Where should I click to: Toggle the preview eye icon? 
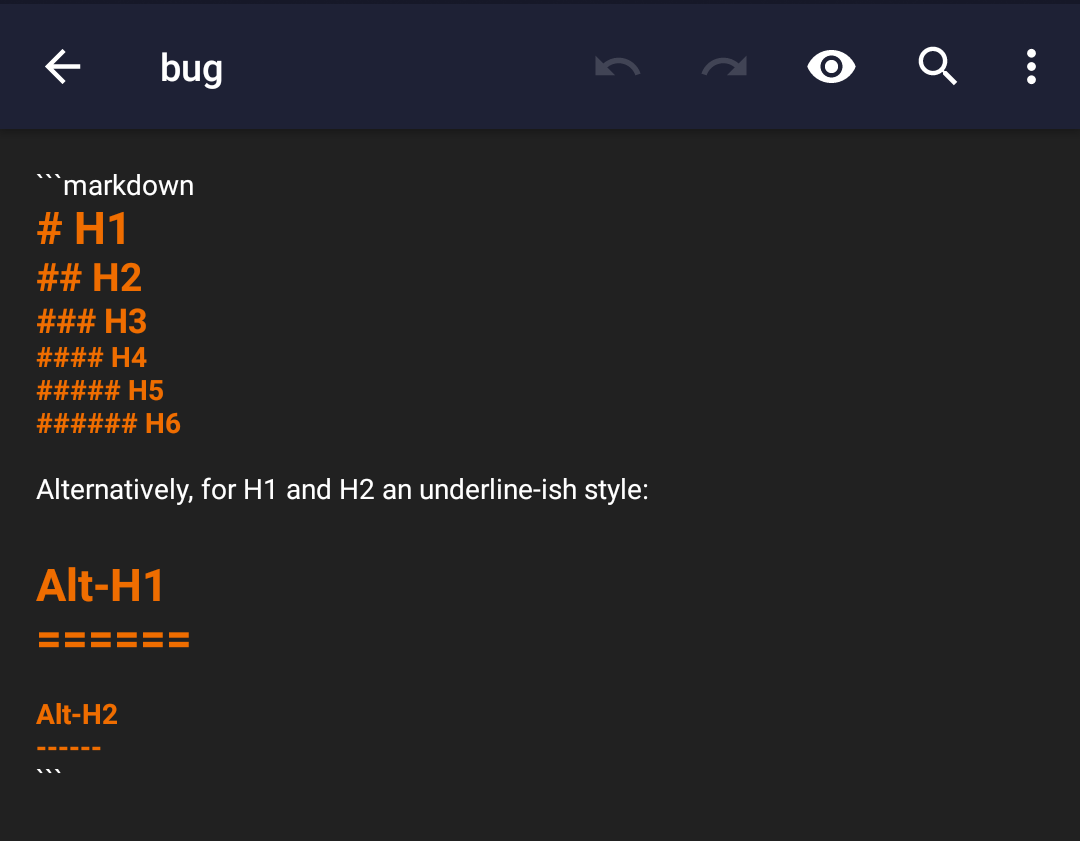point(831,66)
